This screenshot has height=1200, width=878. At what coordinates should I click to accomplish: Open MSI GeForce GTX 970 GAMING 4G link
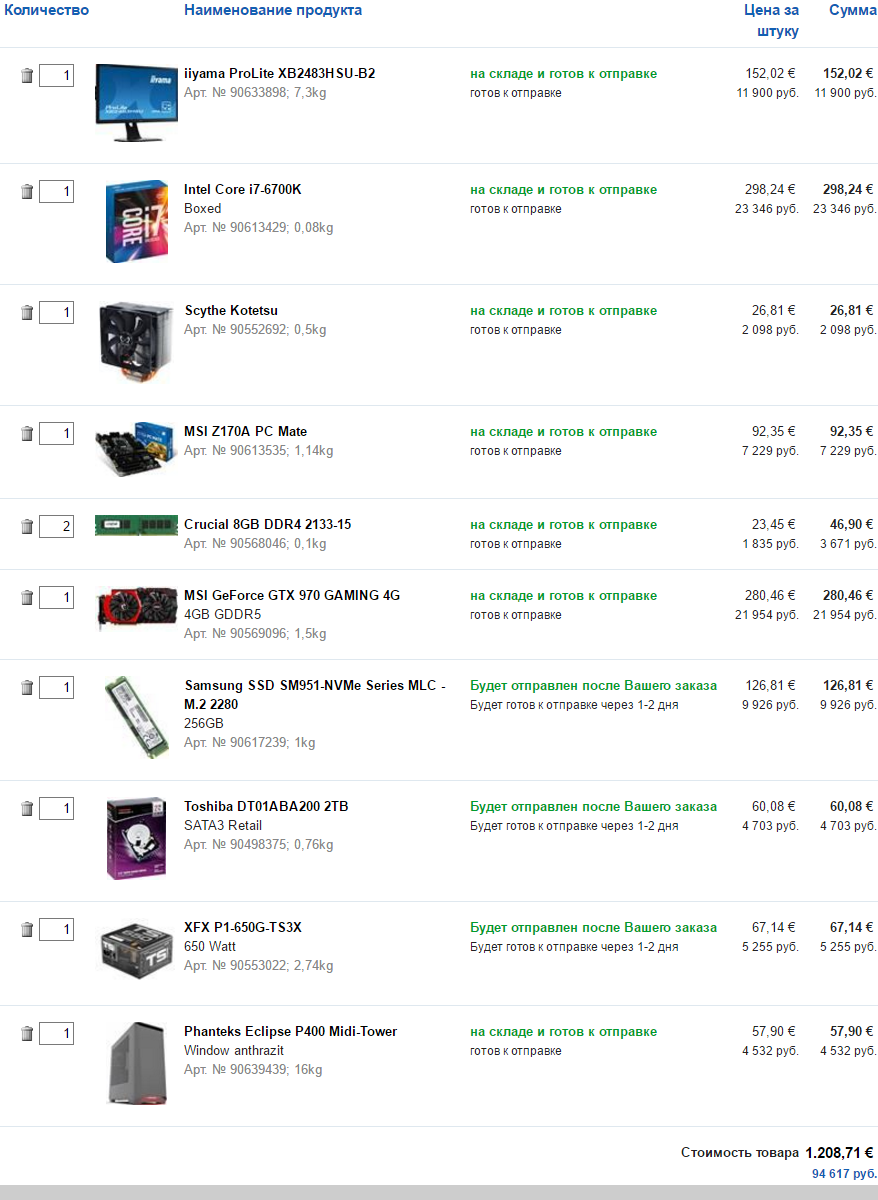pos(291,595)
